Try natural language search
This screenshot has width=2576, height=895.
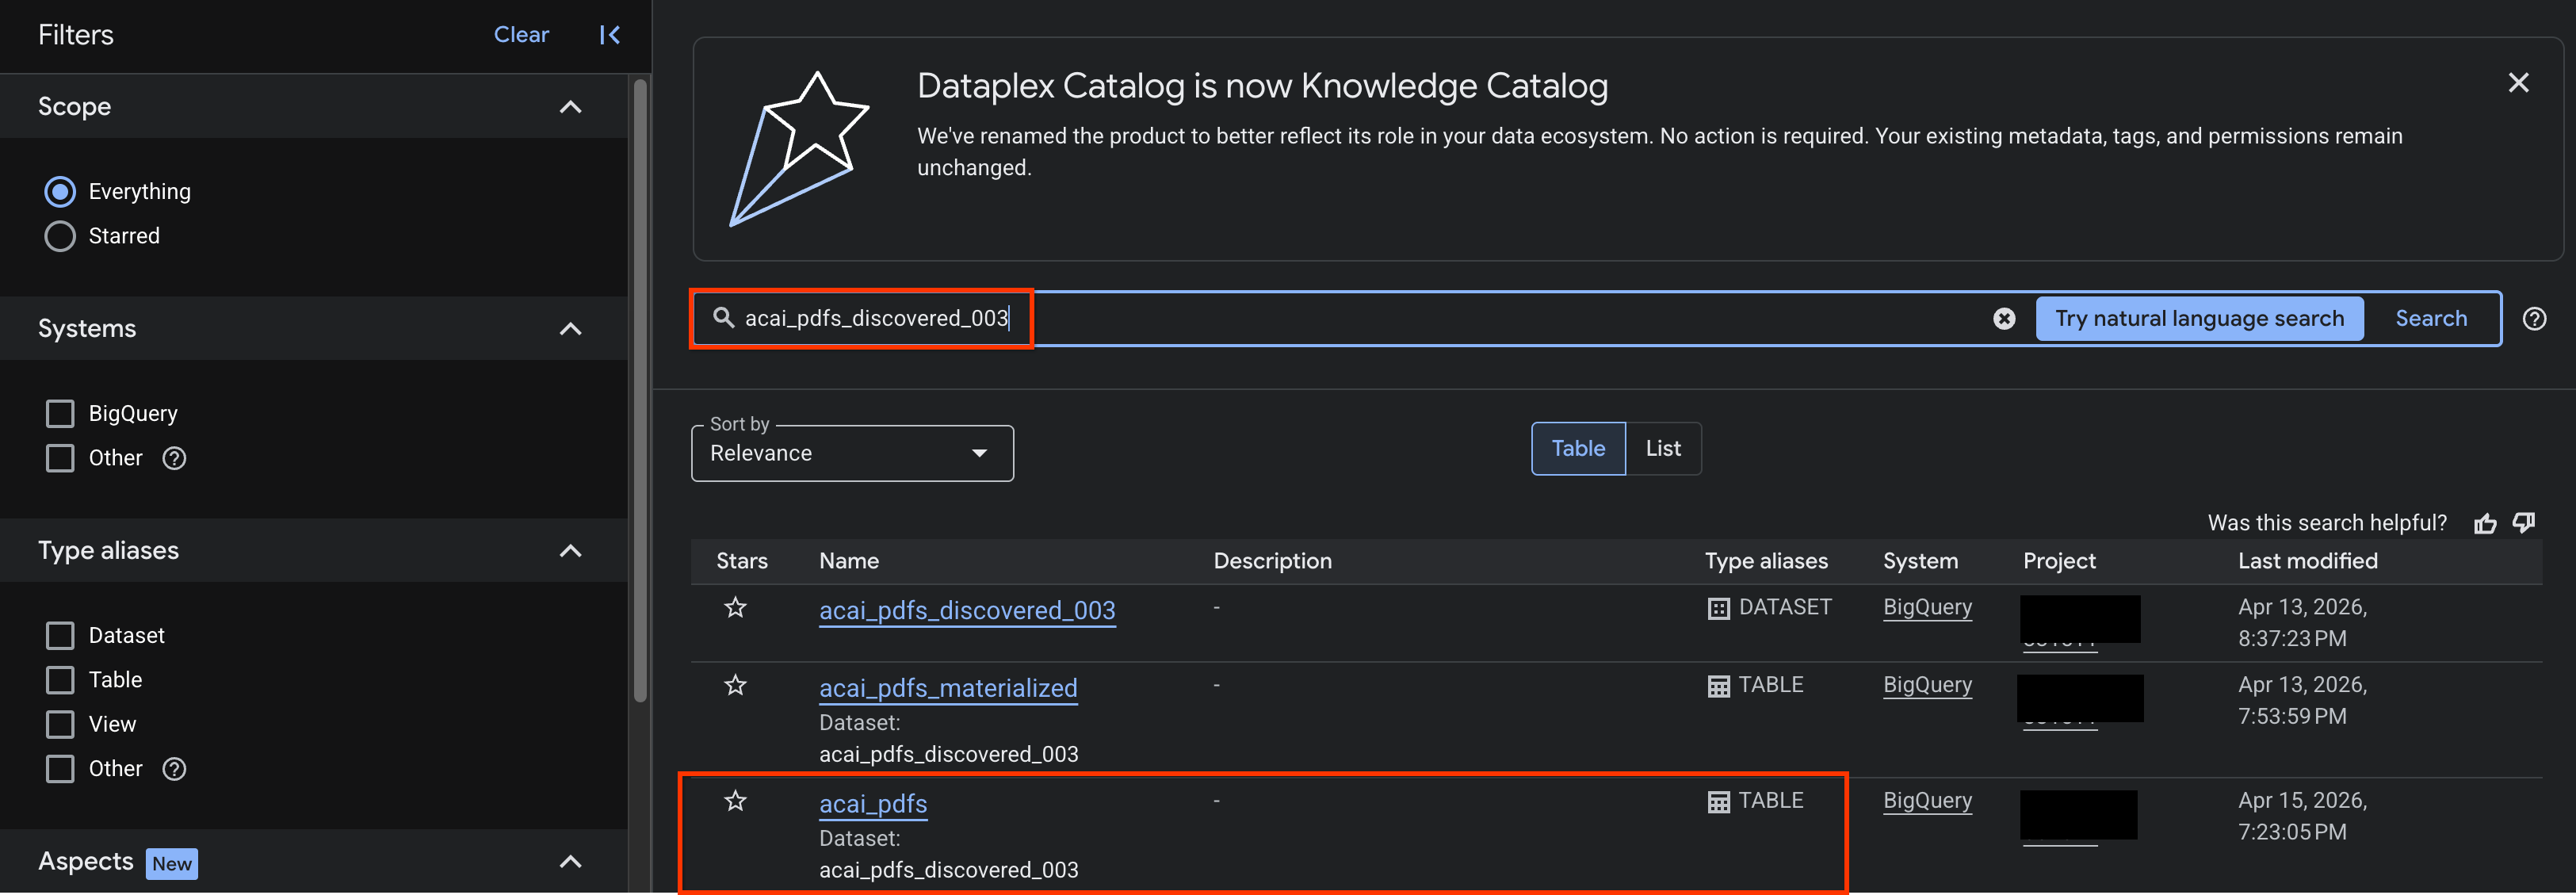pyautogui.click(x=2199, y=318)
